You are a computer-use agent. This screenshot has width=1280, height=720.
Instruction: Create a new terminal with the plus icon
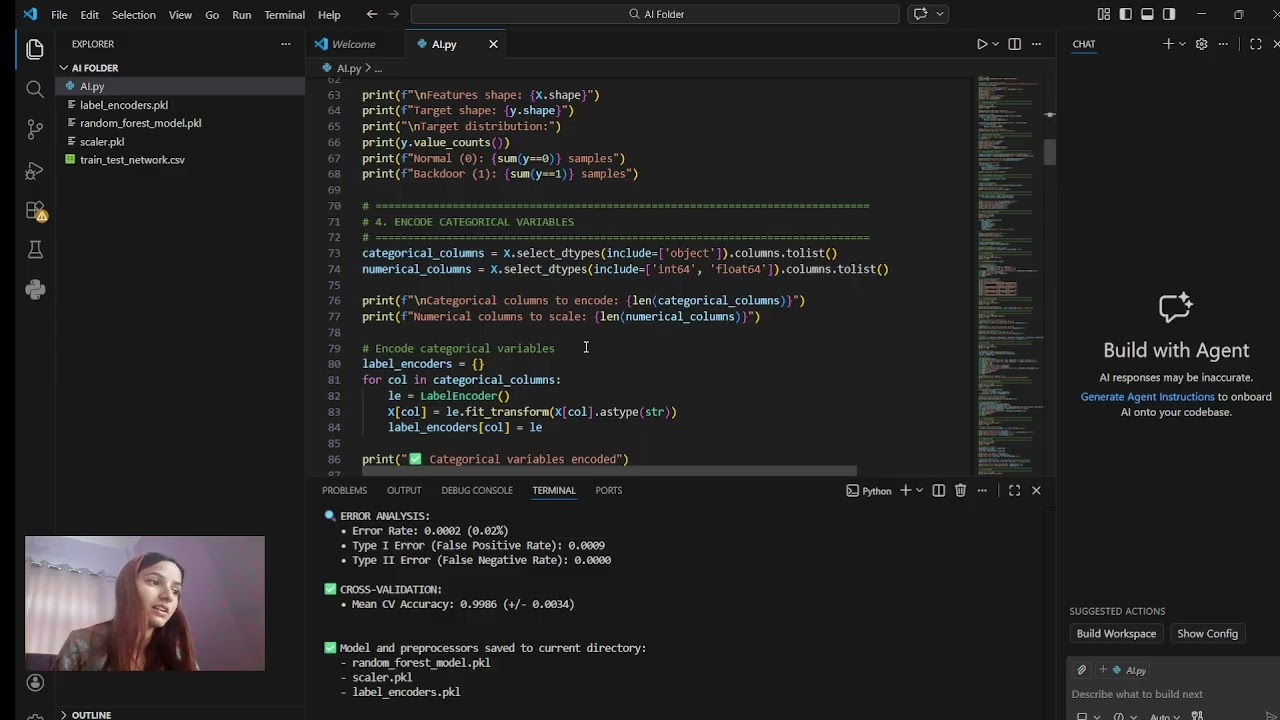[x=905, y=490]
